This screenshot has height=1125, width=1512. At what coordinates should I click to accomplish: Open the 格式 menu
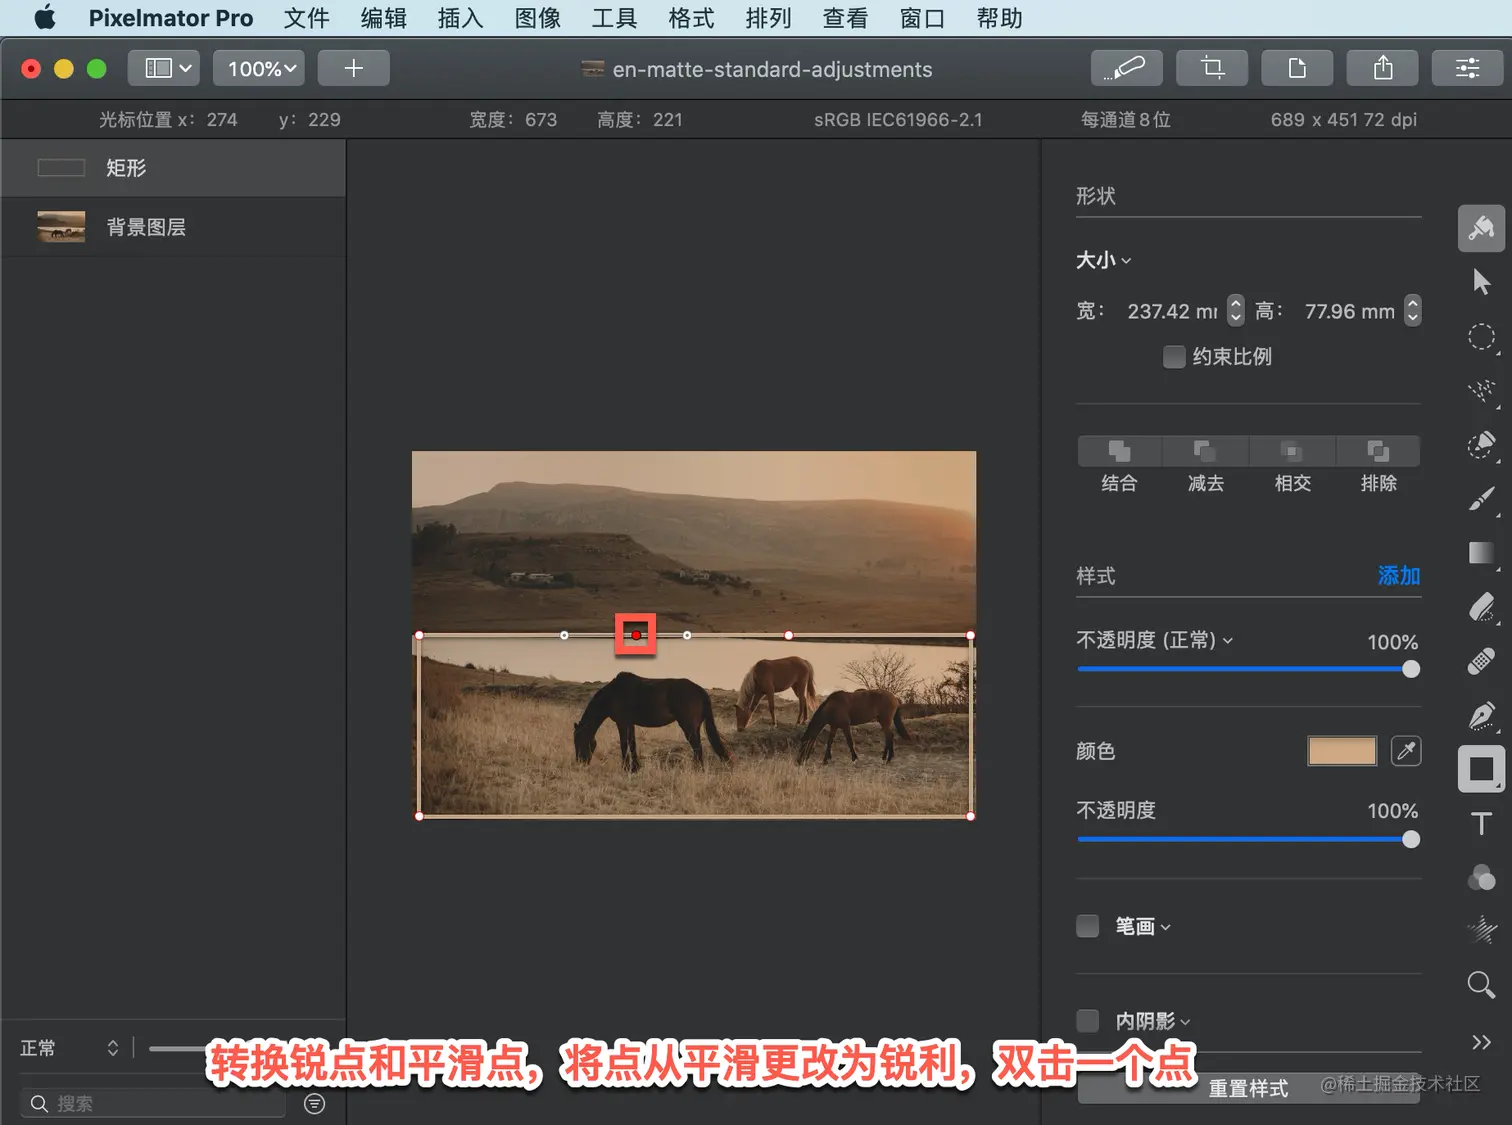691,18
